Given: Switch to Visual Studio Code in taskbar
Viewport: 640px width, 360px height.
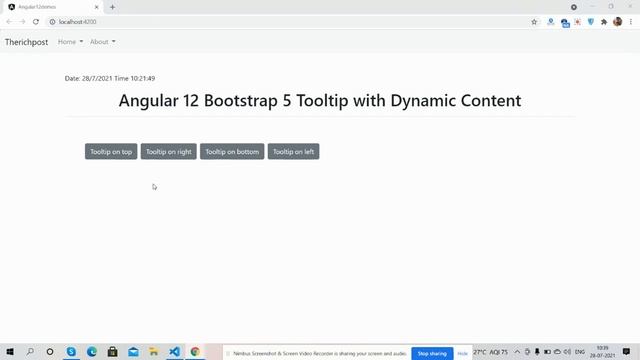Looking at the screenshot, I should [x=174, y=351].
